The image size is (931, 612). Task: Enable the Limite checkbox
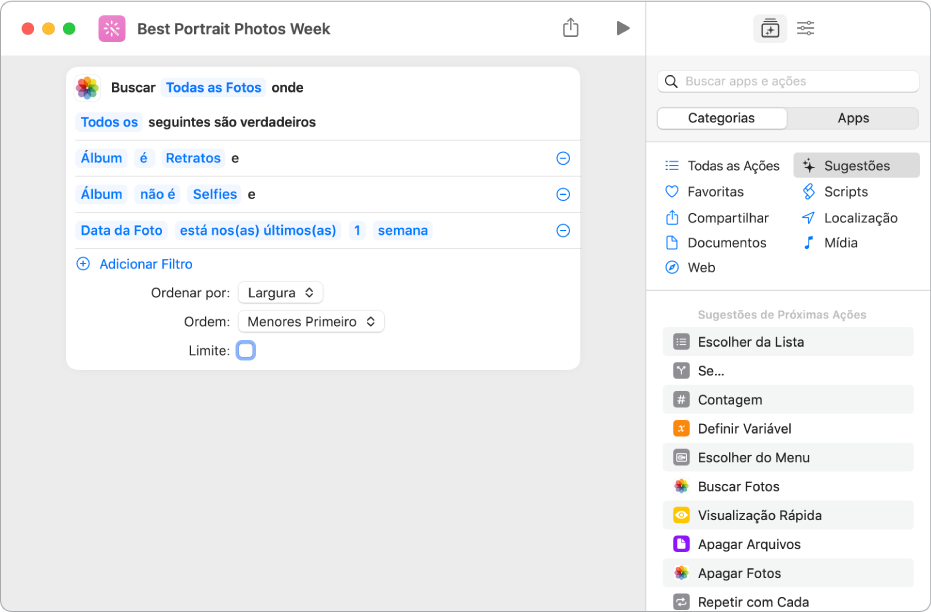(x=246, y=351)
